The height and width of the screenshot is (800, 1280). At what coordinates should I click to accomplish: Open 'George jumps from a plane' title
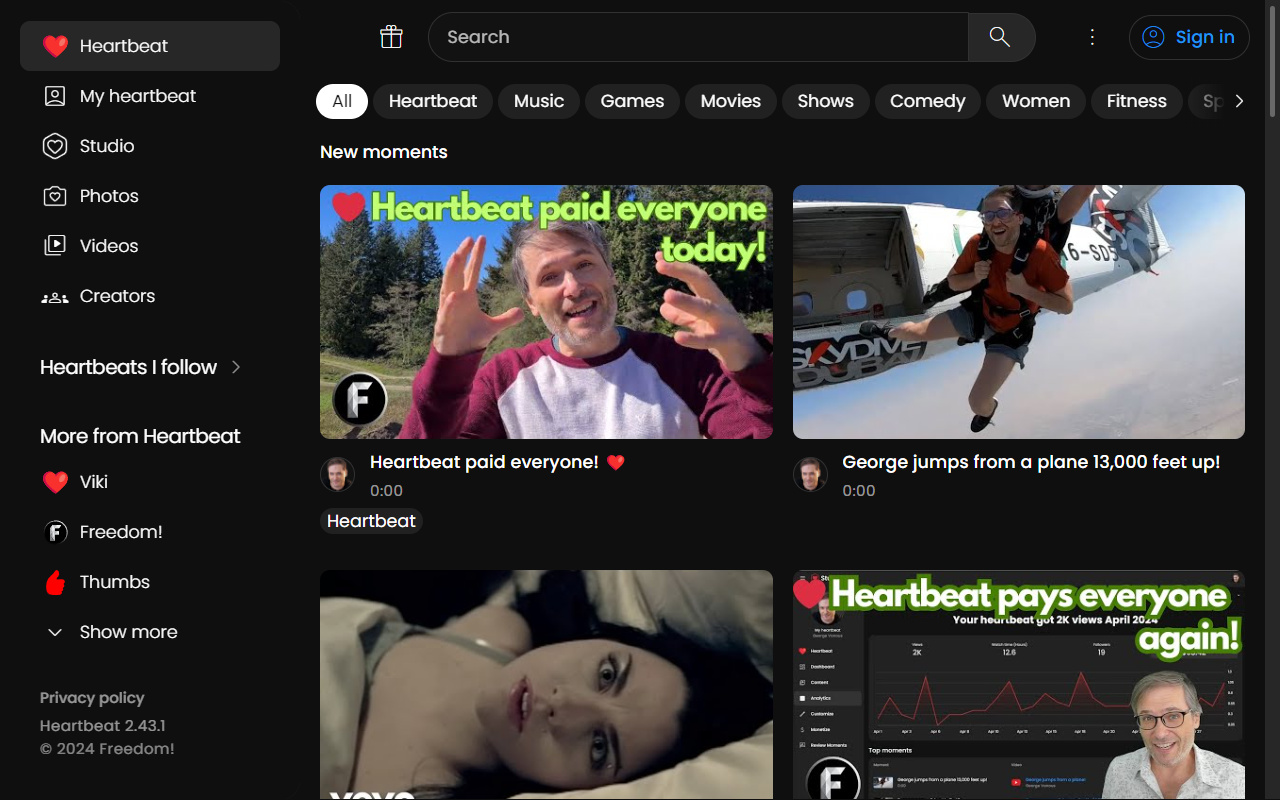(1031, 462)
